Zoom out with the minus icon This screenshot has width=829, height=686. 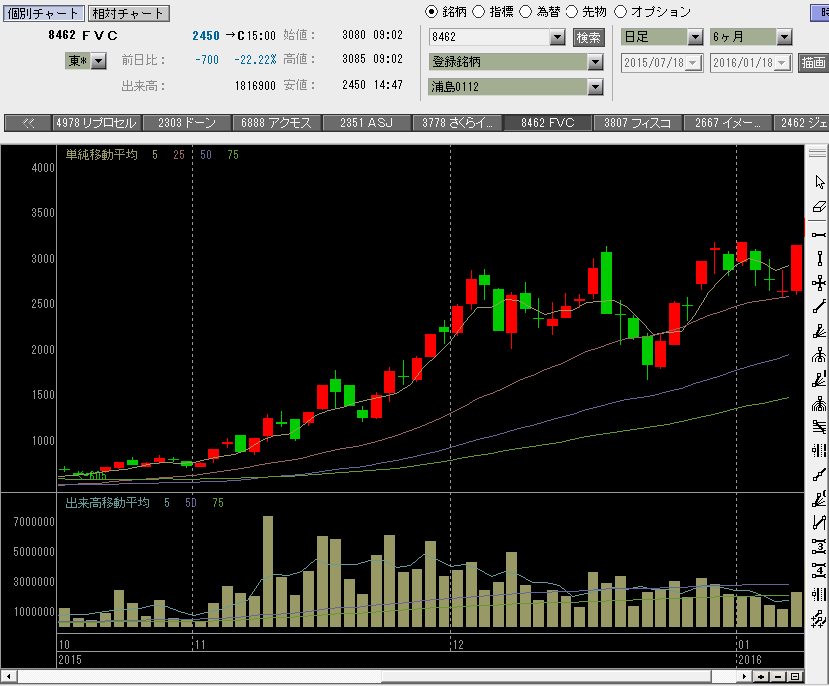(x=778, y=676)
